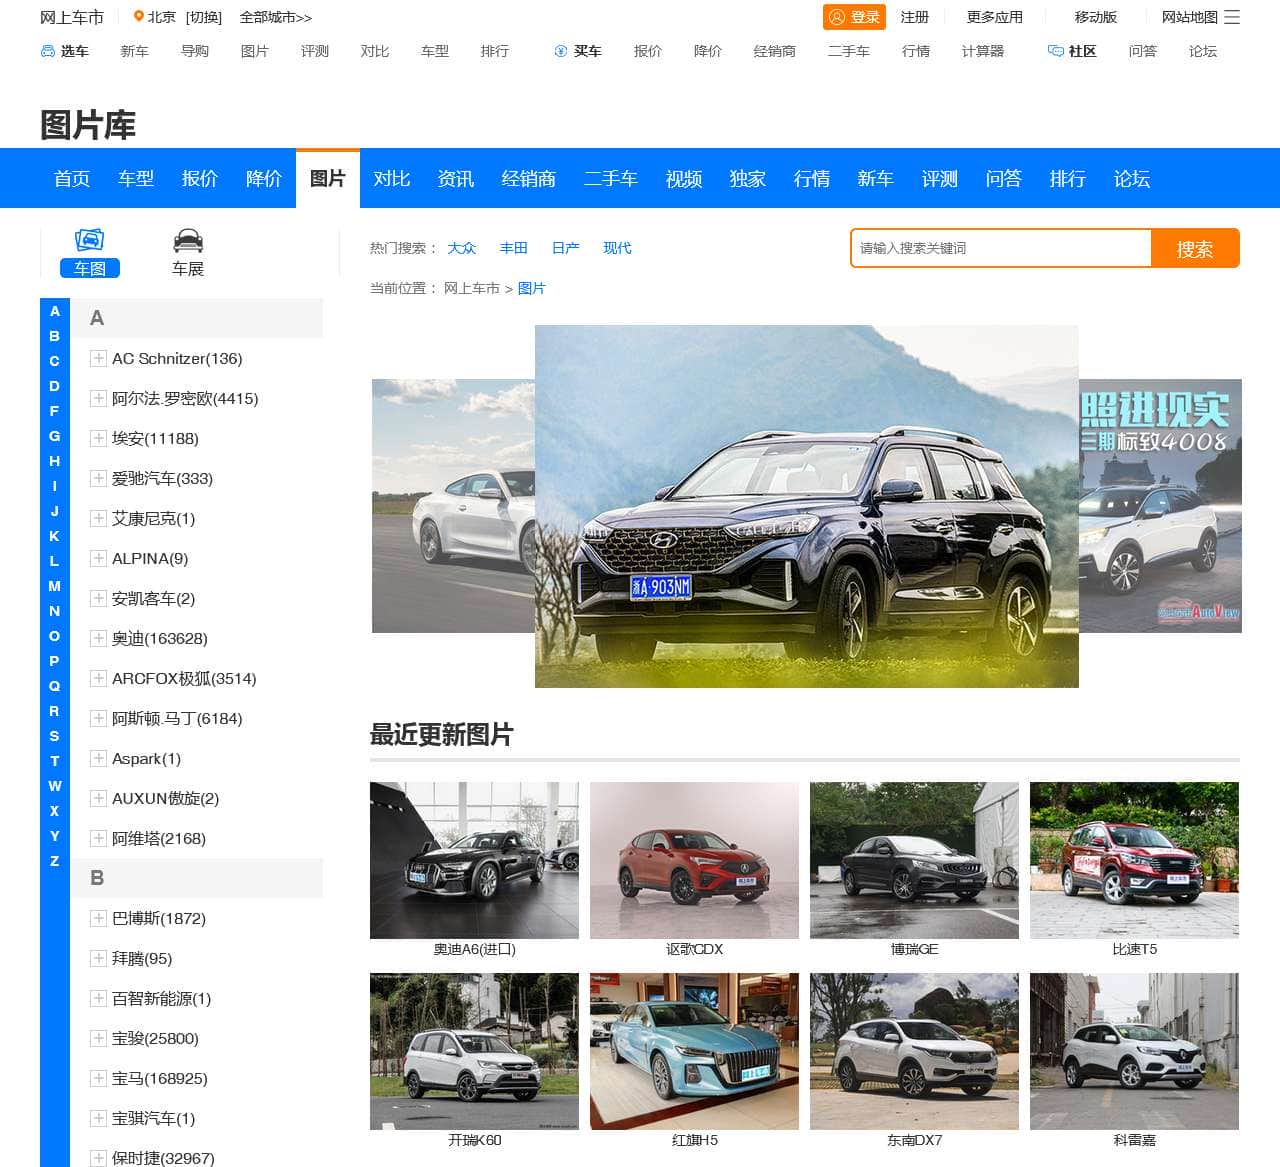Open the 计算器 link in top menu
Viewport: 1280px width, 1167px height.
pos(983,51)
